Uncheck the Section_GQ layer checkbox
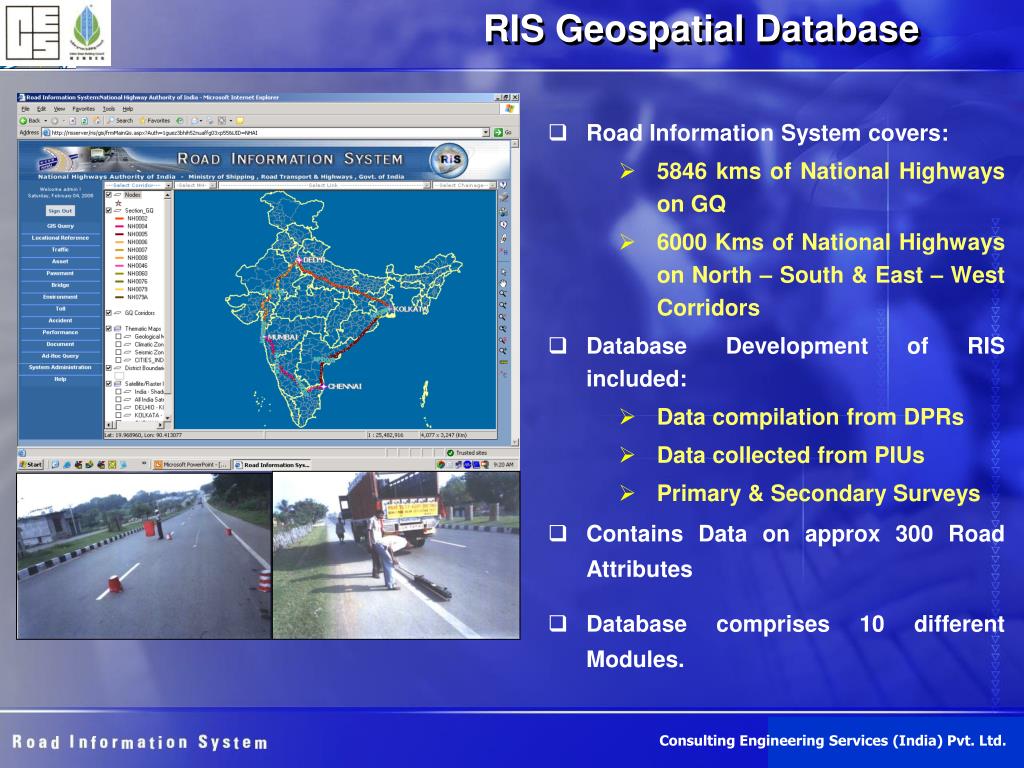 [x=109, y=211]
